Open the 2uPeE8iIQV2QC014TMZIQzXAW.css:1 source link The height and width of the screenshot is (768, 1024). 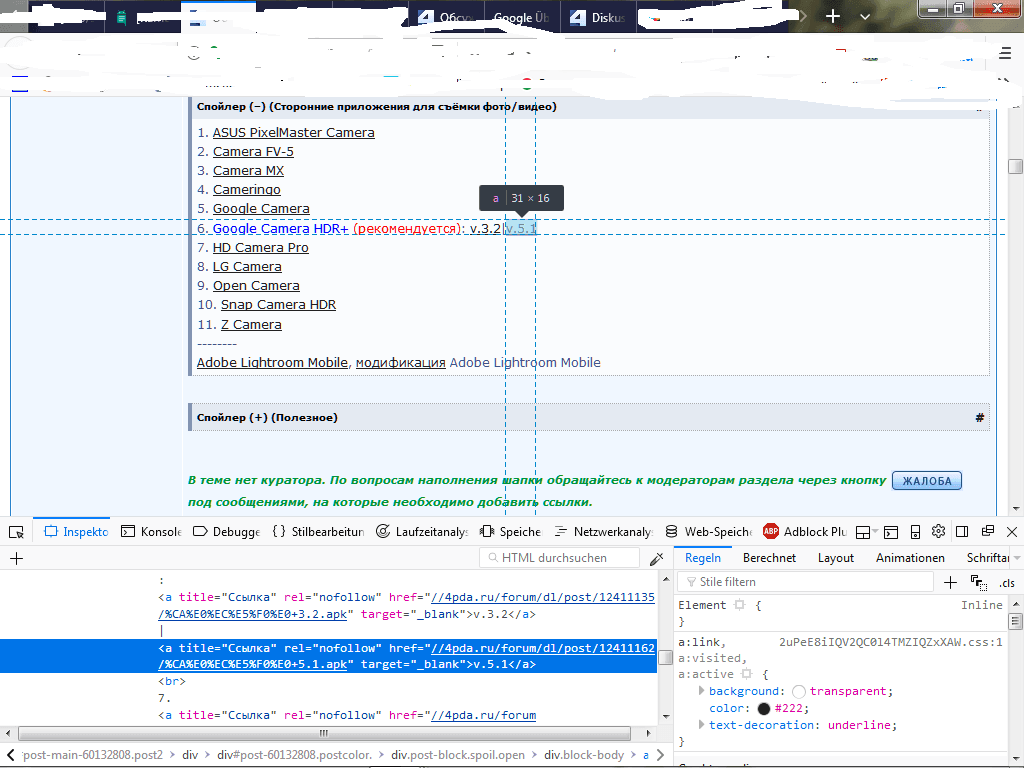[891, 642]
